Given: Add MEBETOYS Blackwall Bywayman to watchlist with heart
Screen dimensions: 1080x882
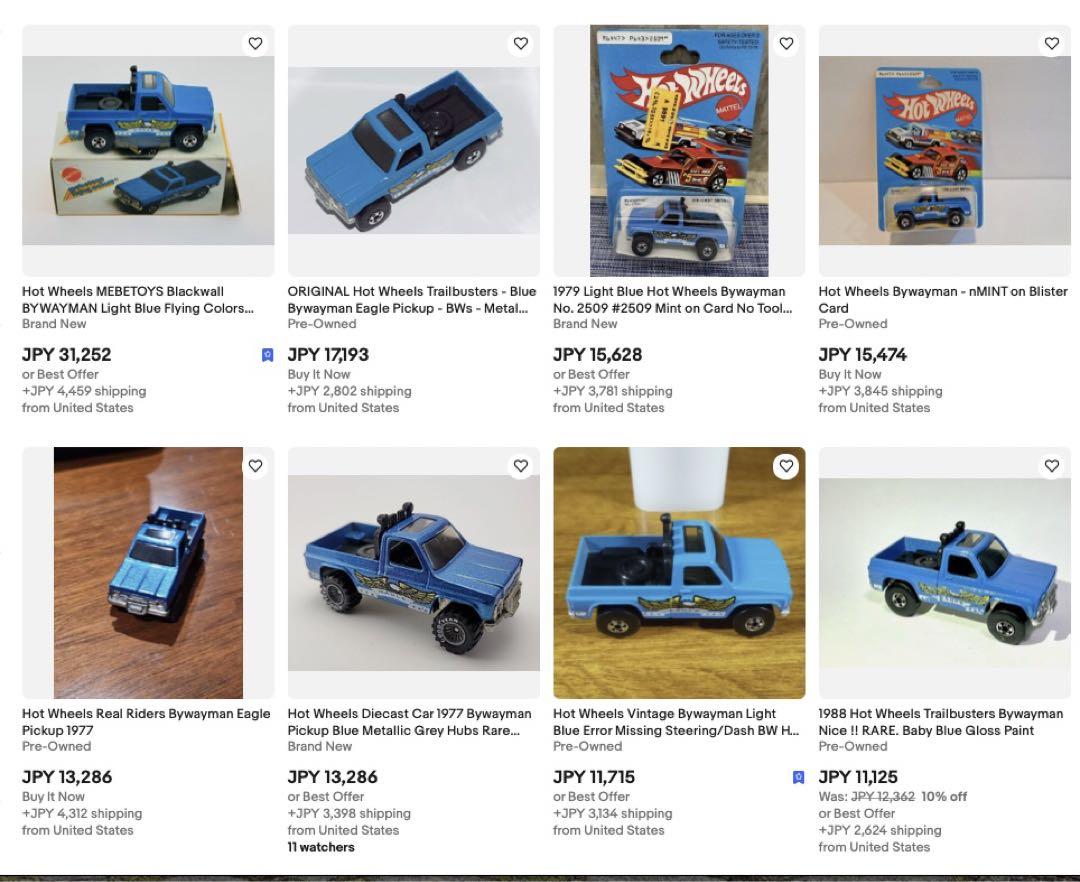Looking at the screenshot, I should [x=256, y=43].
